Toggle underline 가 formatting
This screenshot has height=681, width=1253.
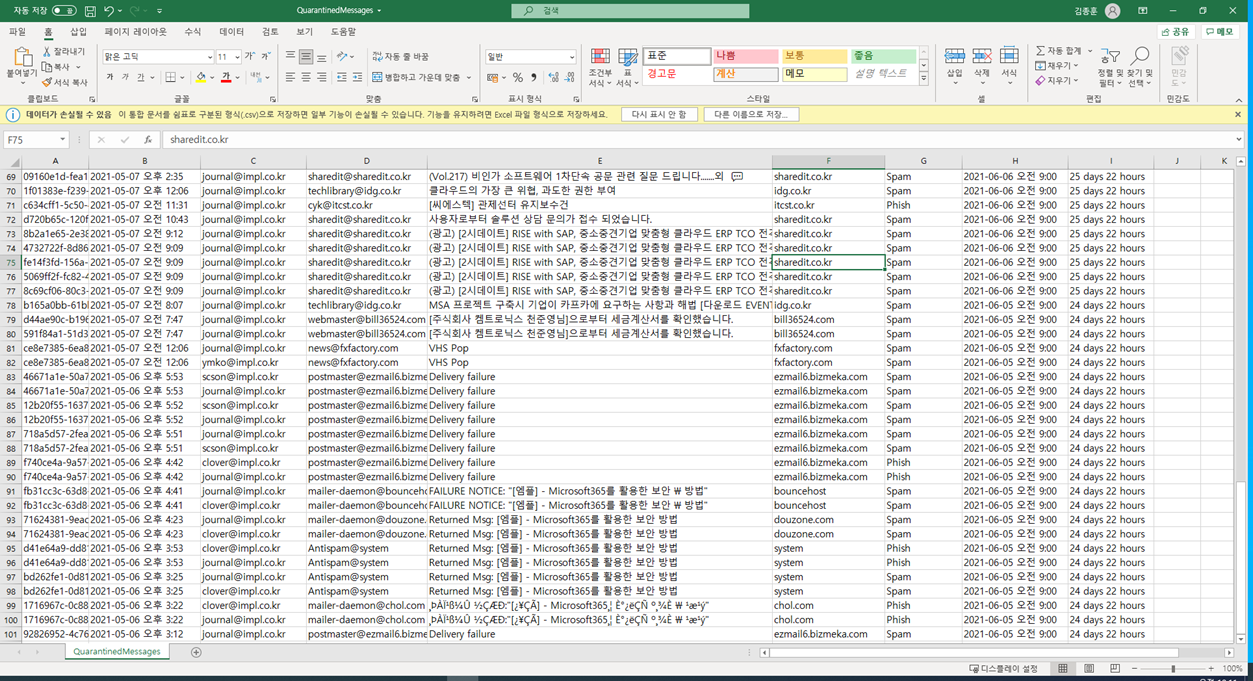(x=141, y=77)
